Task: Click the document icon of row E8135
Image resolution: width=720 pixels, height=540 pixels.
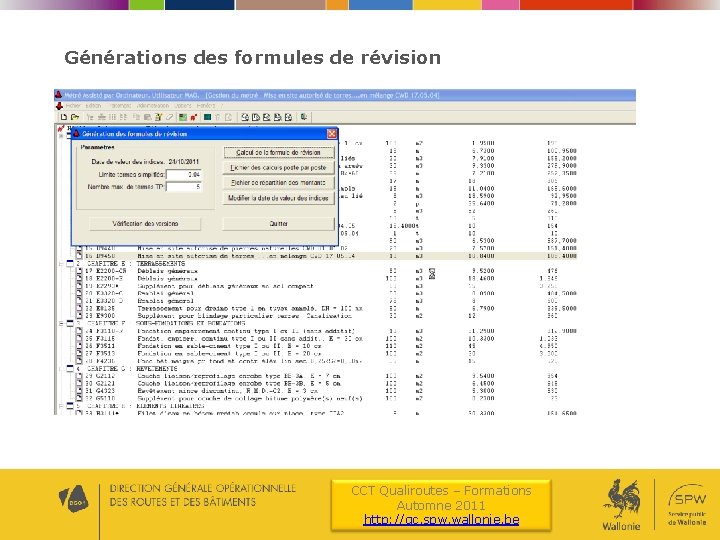Action: click(79, 309)
